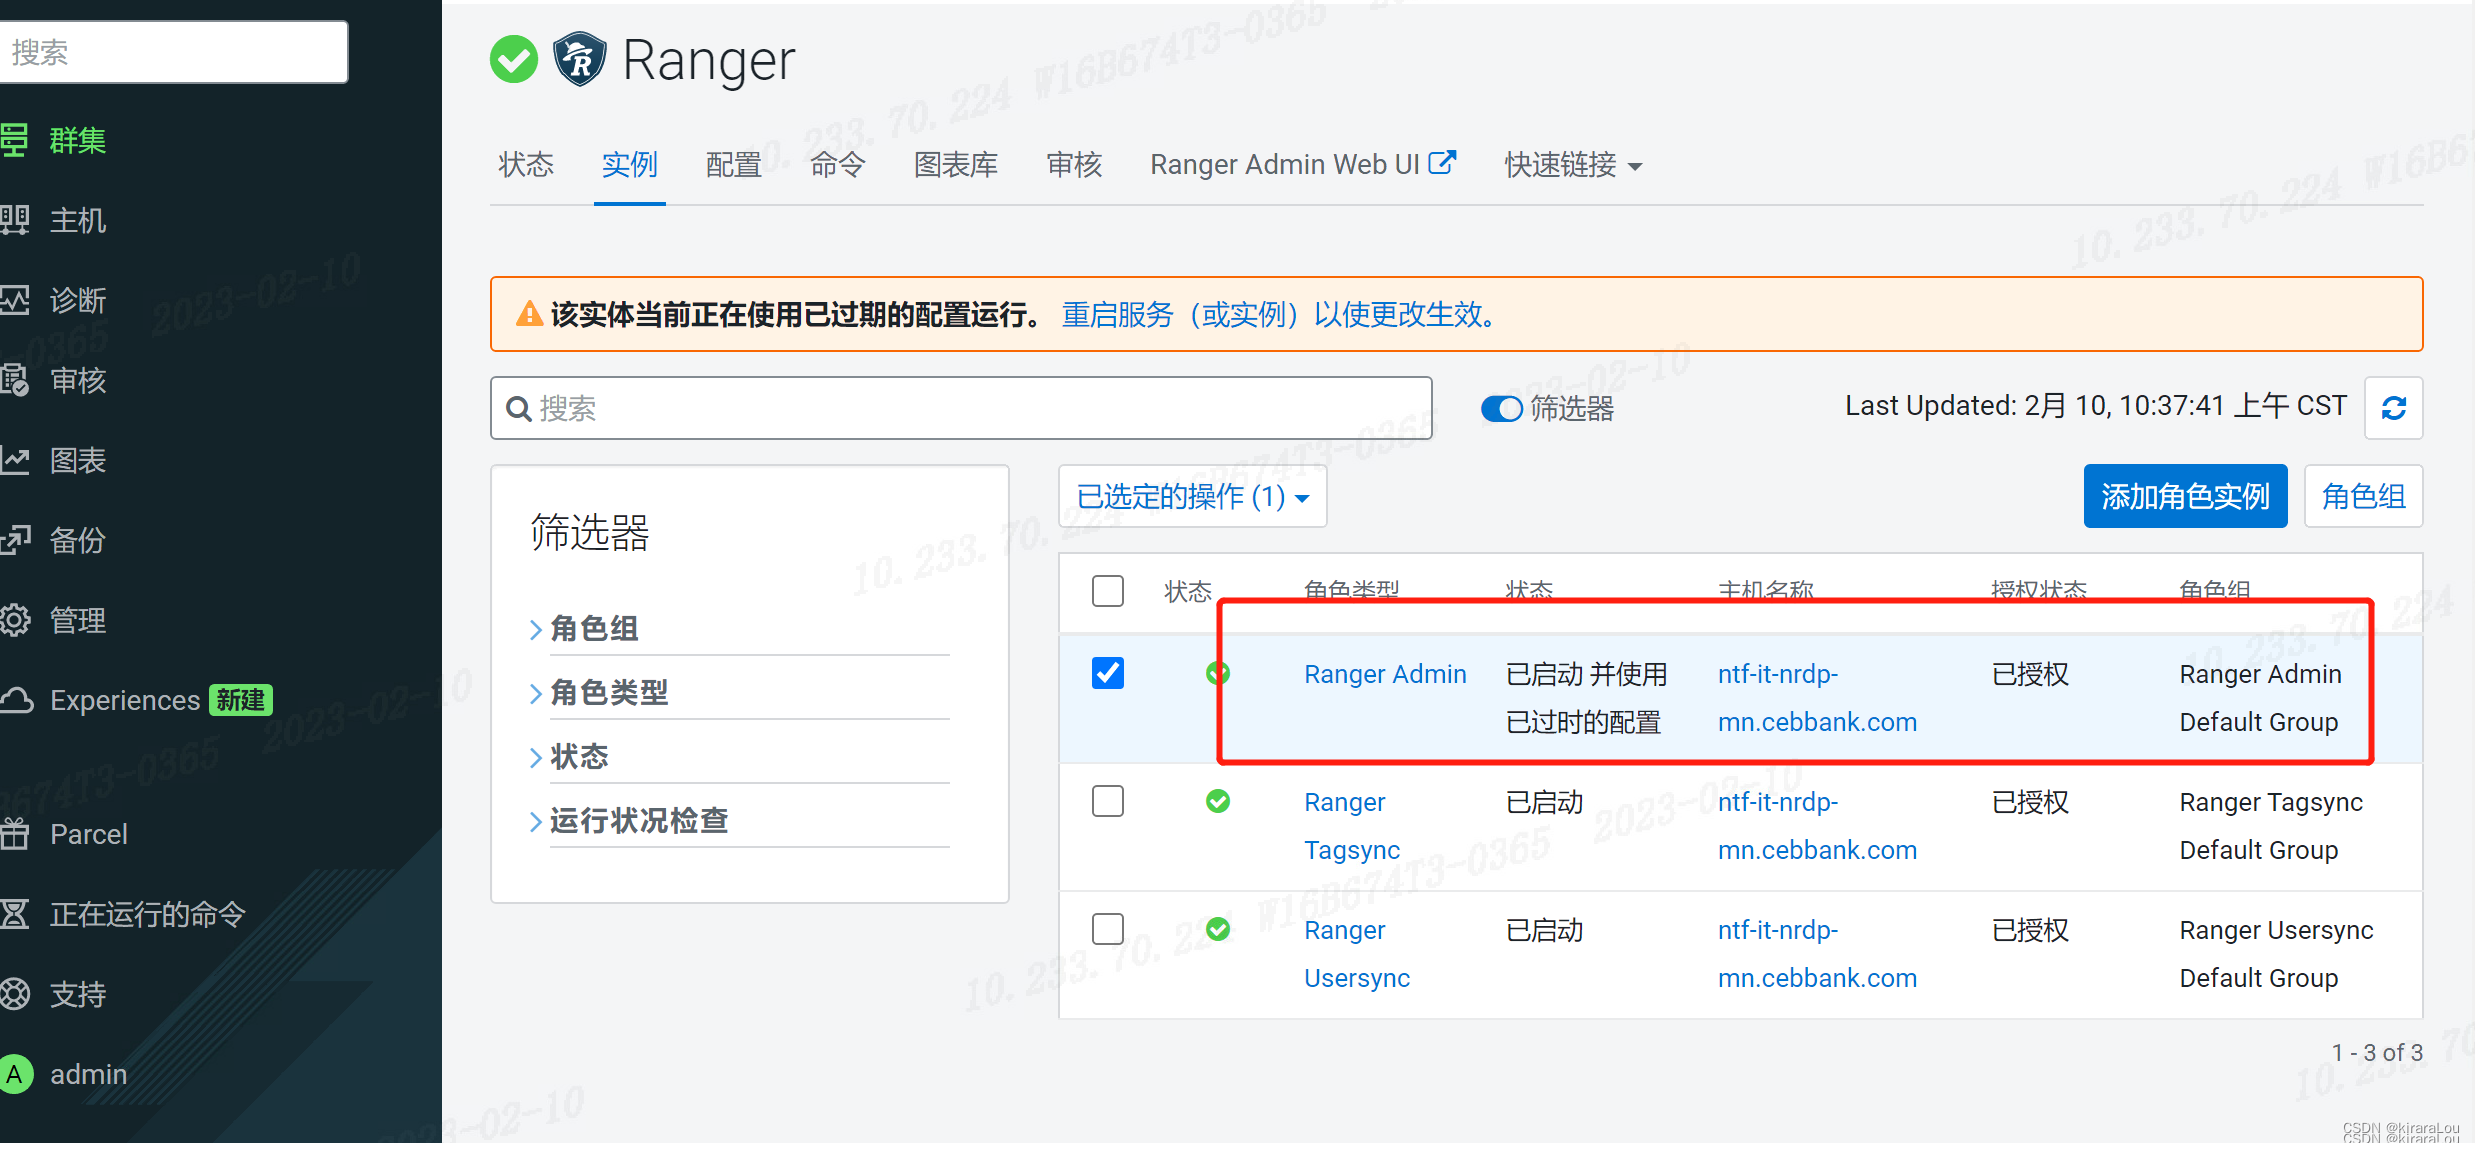Click the Last Updated timestamp text

point(2095,406)
